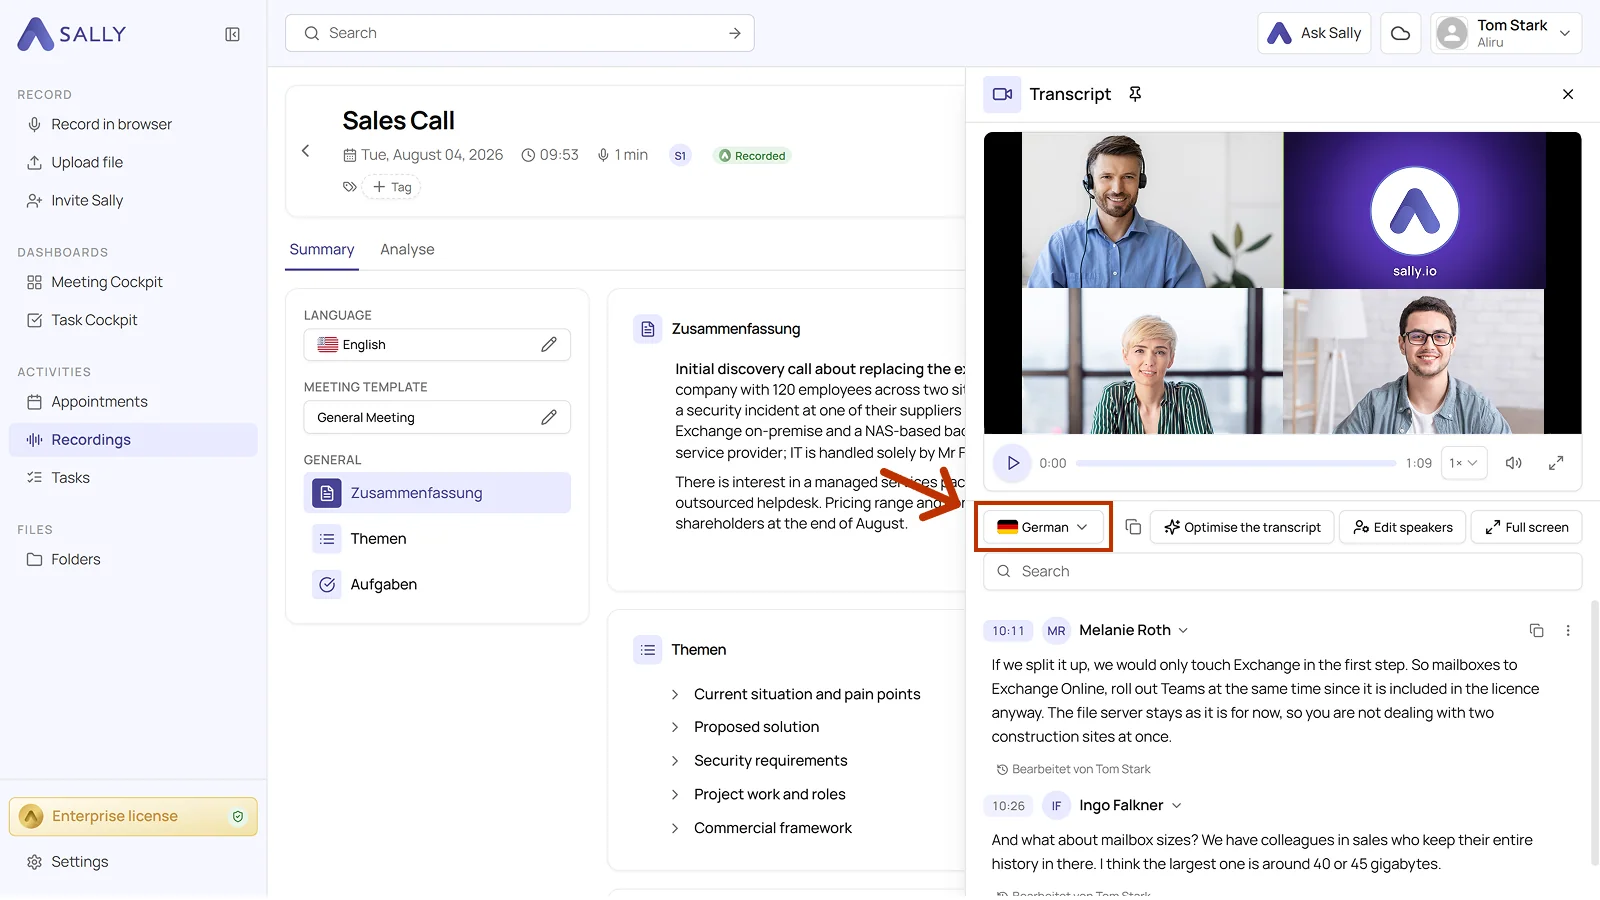Copy Melanie Roth's transcript entry
The width and height of the screenshot is (1600, 900).
coord(1536,631)
